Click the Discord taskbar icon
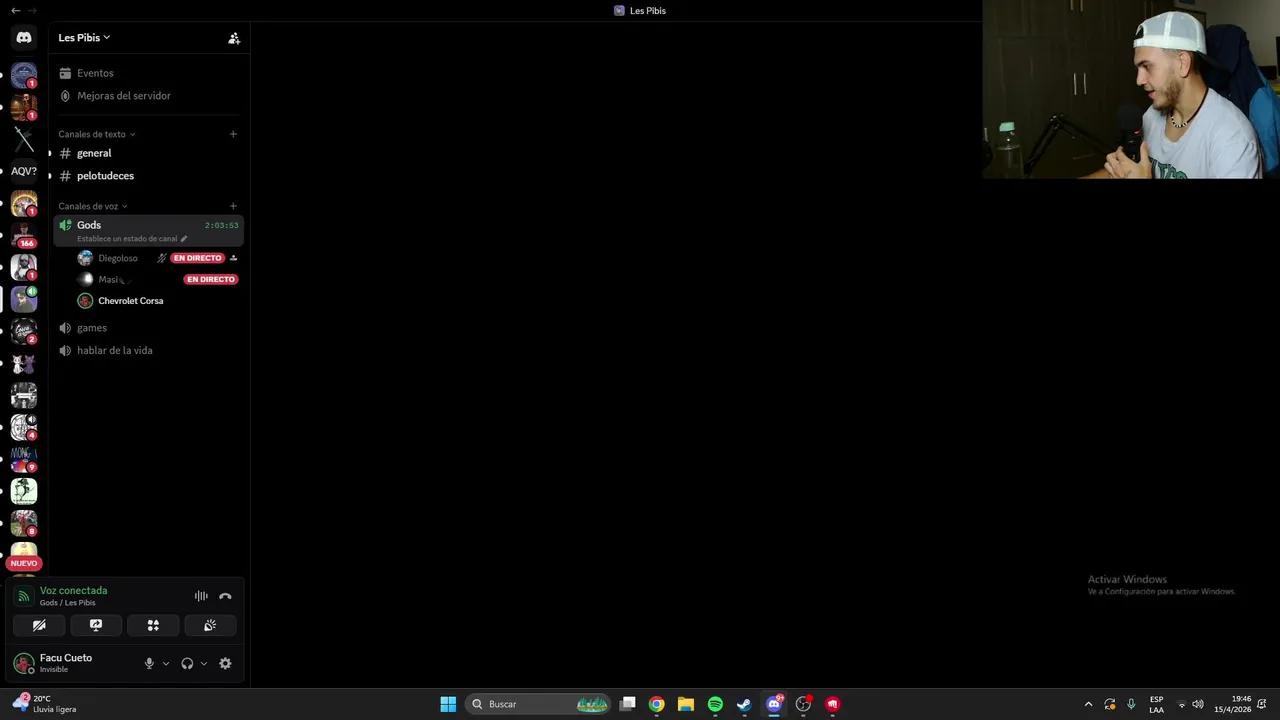Screen dimensions: 1280x720 click(774, 704)
